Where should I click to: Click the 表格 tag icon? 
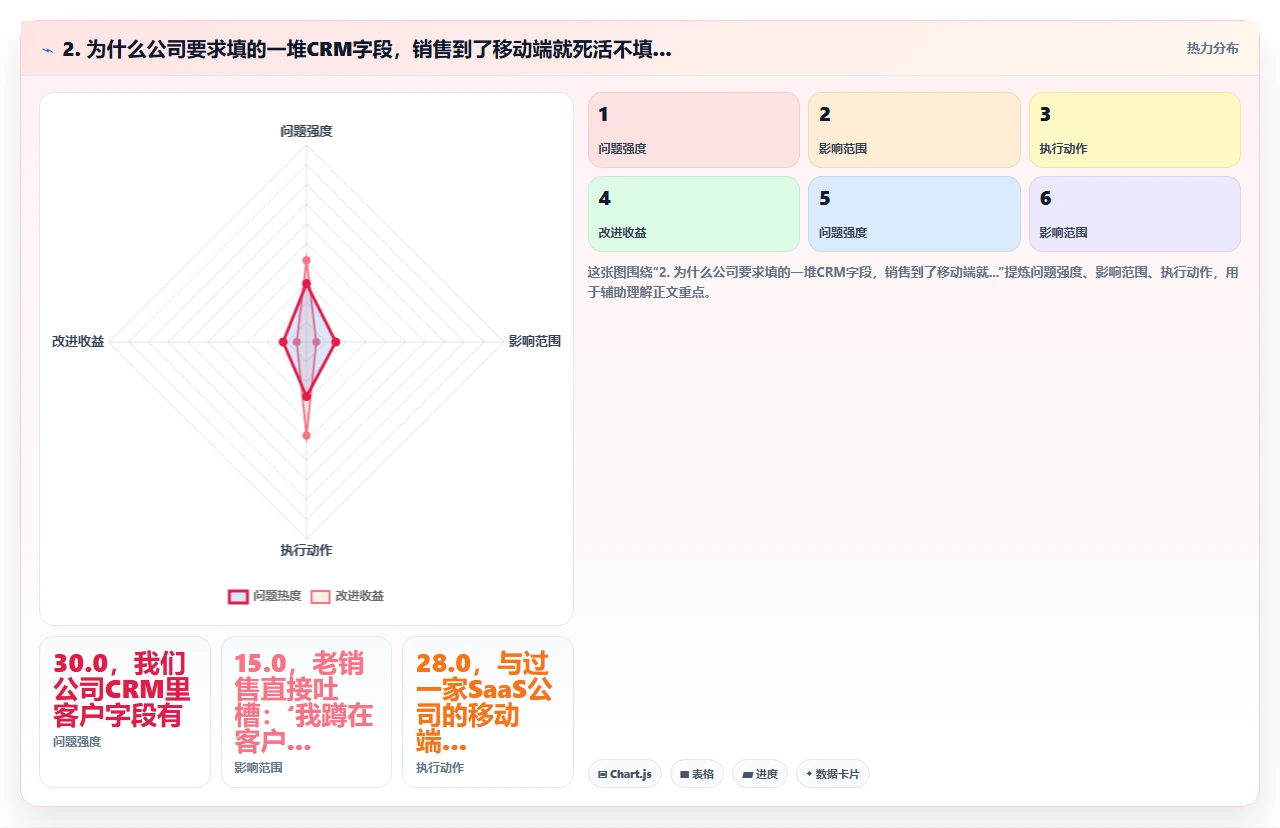(684, 774)
